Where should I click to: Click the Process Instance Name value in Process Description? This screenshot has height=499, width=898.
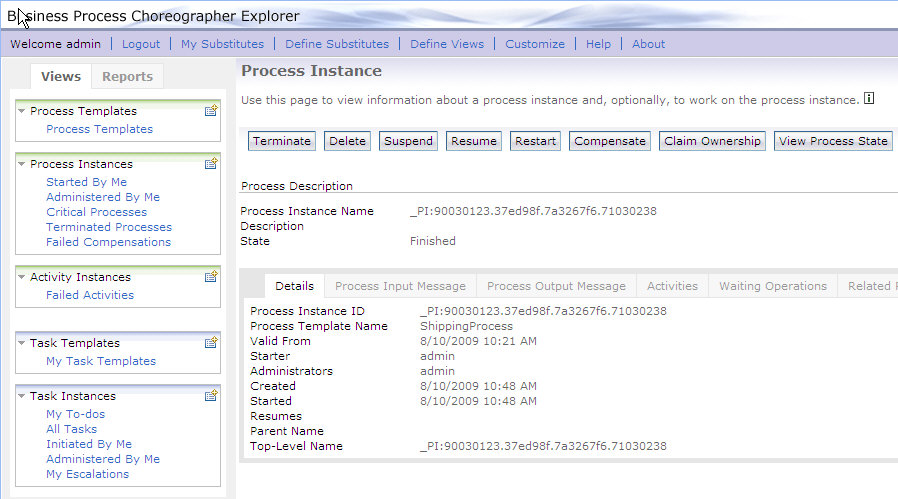coord(533,211)
